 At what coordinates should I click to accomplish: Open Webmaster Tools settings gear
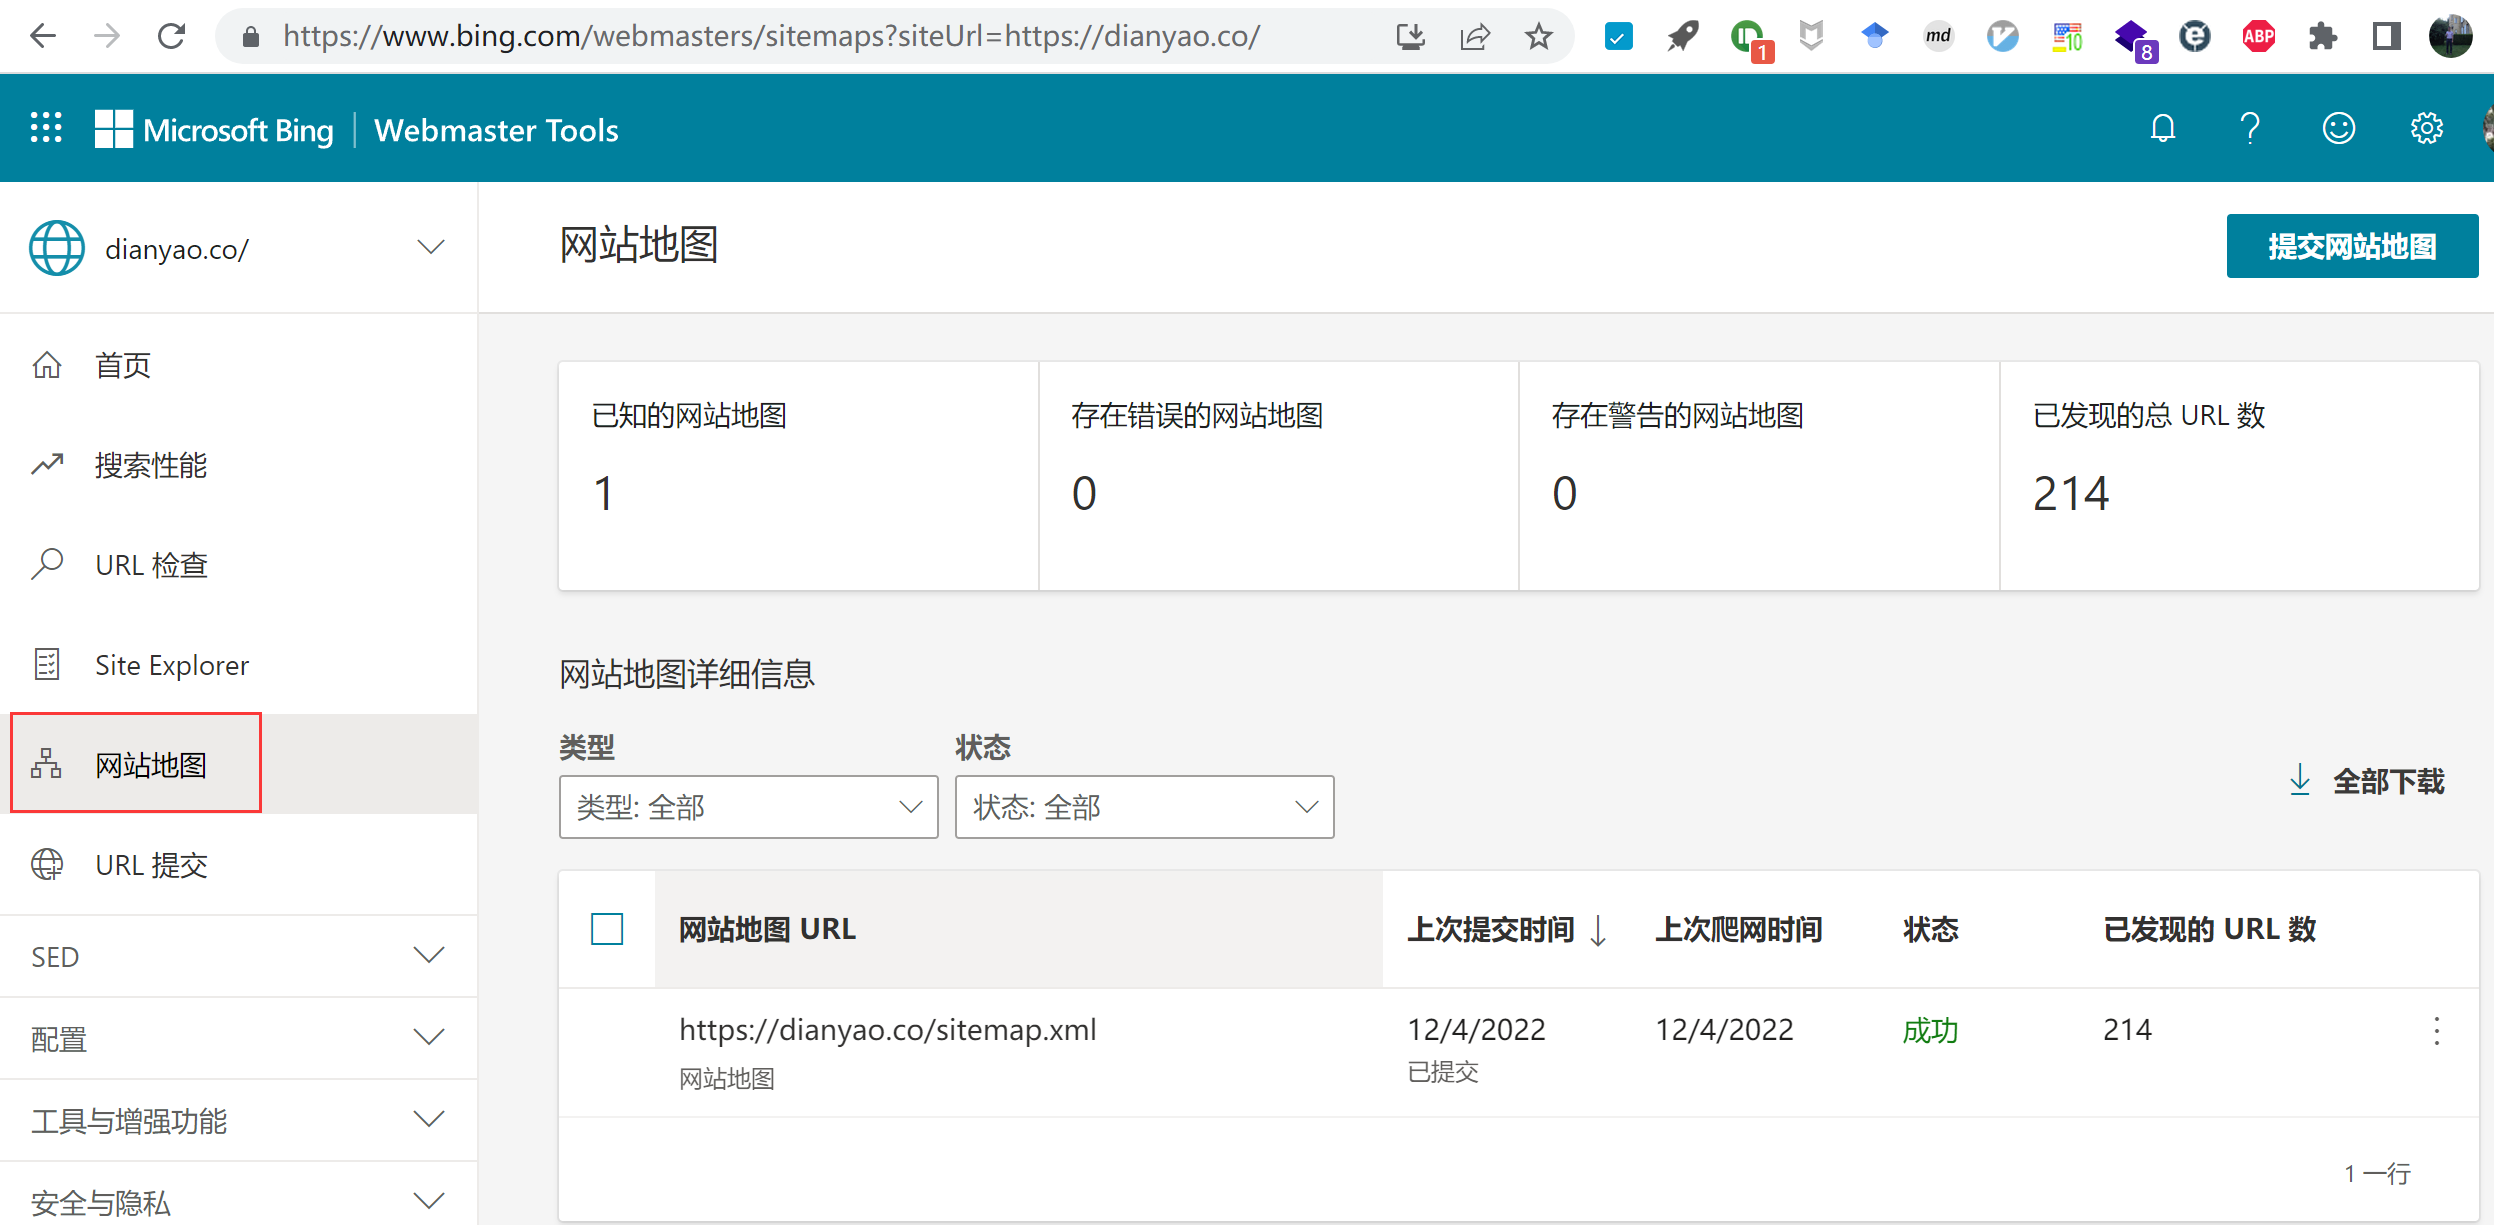pos(2428,128)
